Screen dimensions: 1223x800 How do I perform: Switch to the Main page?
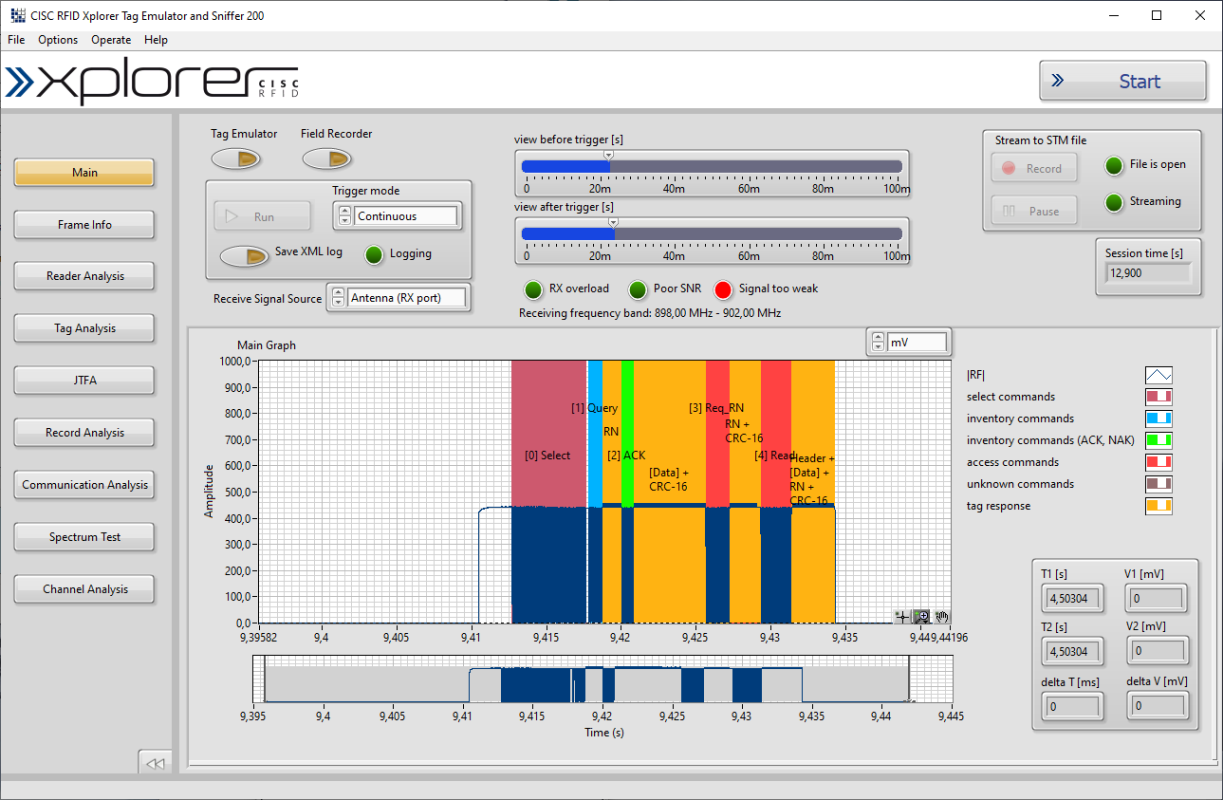pyautogui.click(x=84, y=172)
